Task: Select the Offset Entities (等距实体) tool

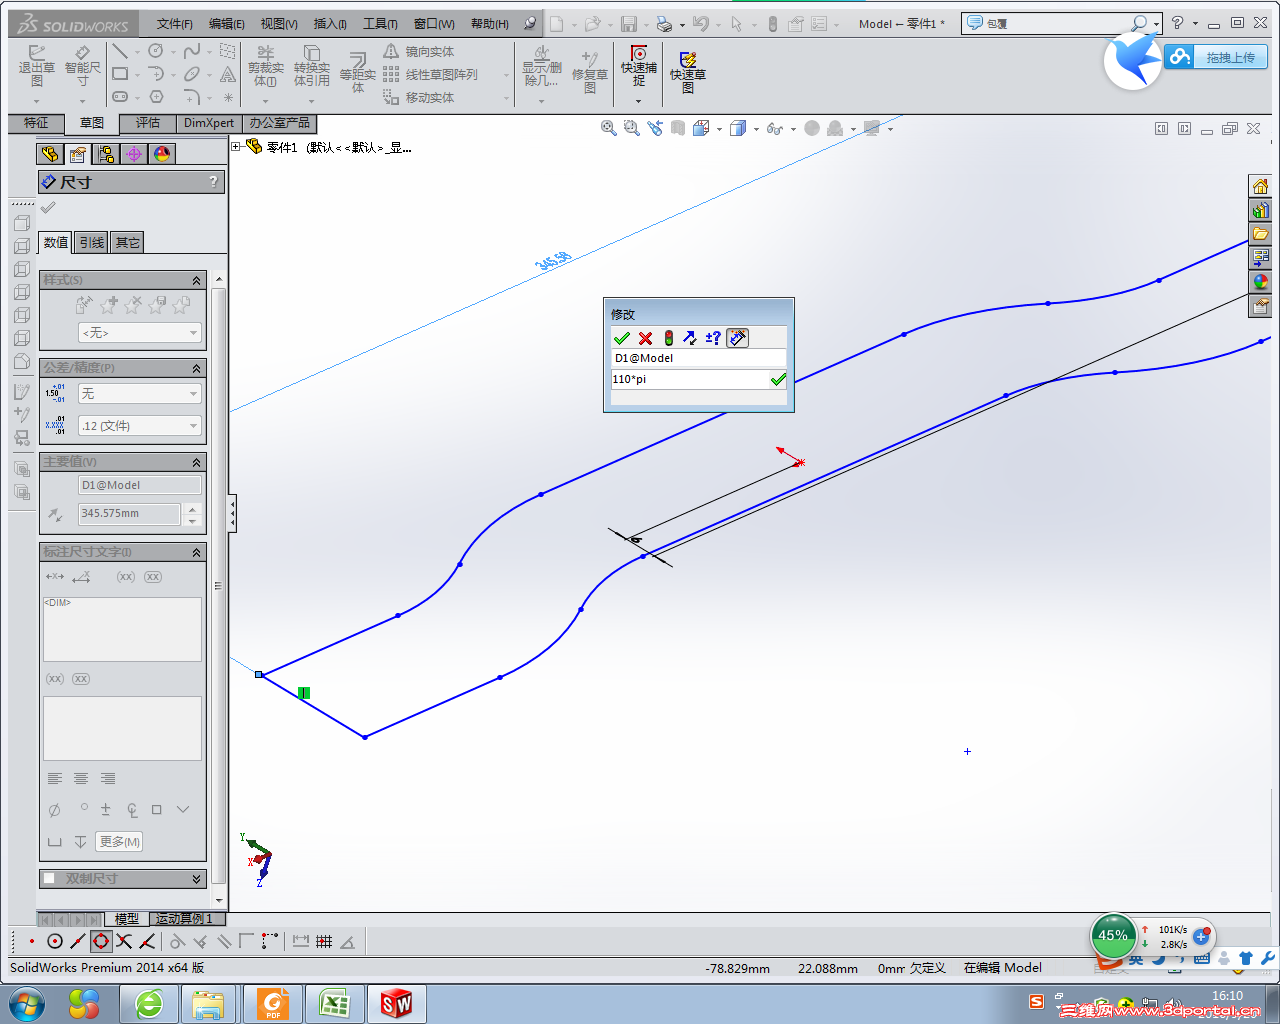Action: point(358,72)
